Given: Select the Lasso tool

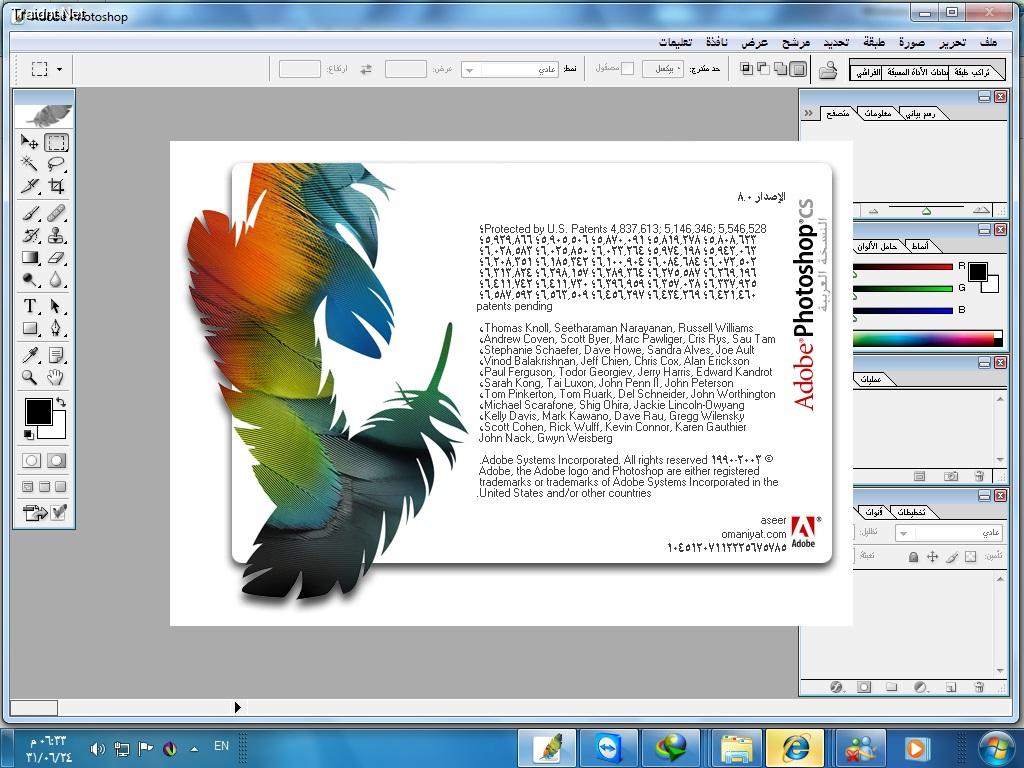Looking at the screenshot, I should pos(56,163).
